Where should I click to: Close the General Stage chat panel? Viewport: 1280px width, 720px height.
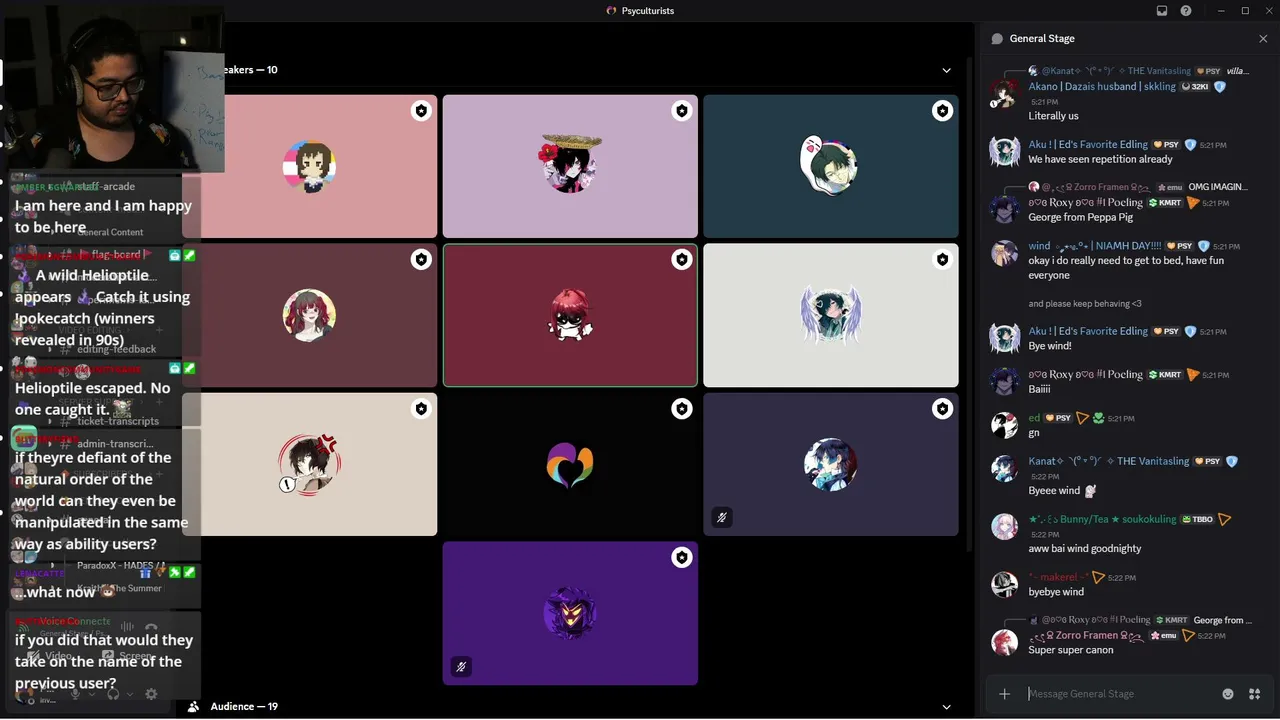tap(1263, 39)
